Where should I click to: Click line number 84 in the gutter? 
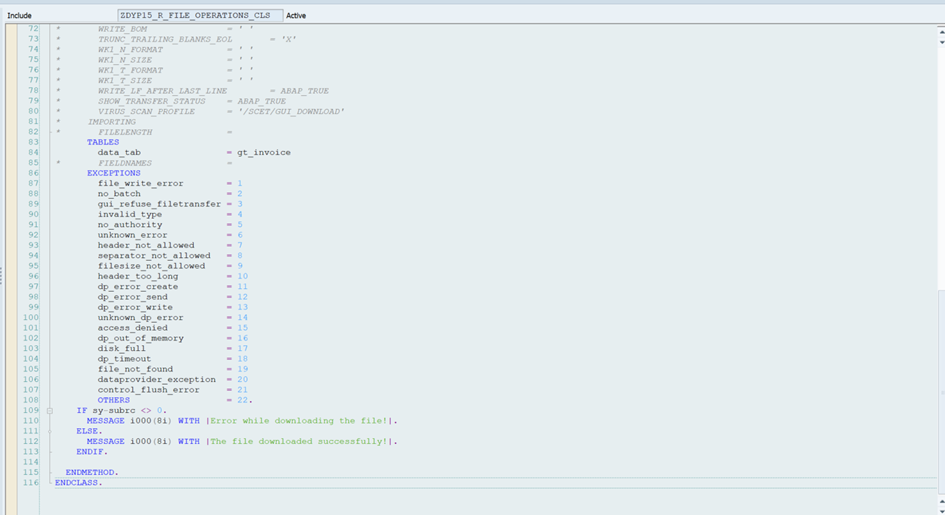coord(30,153)
